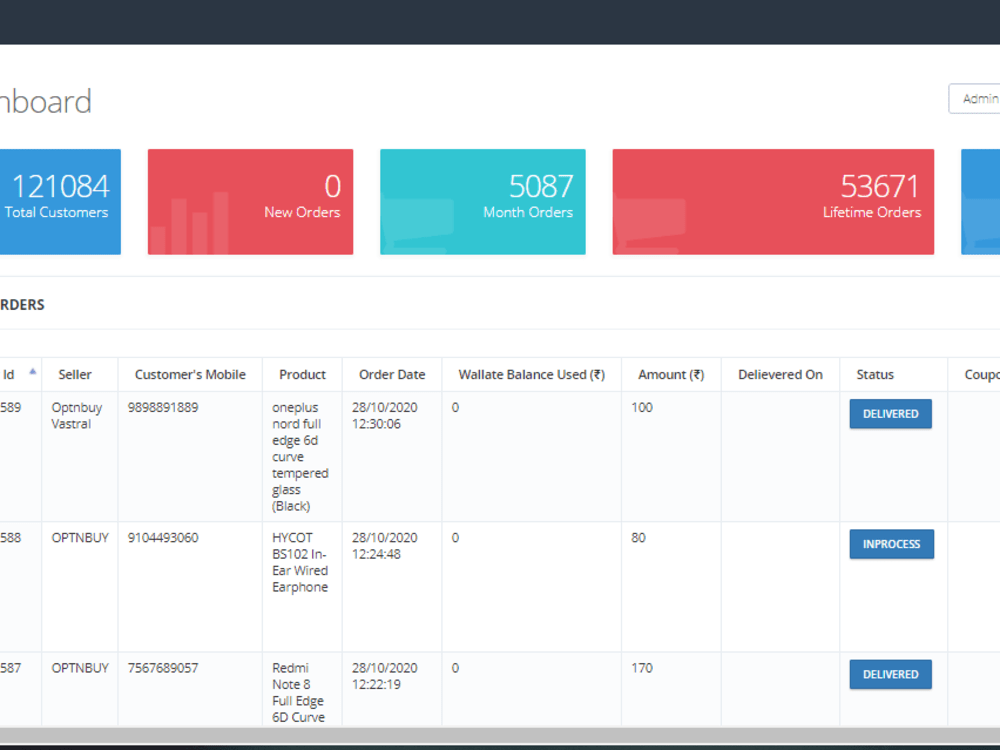This screenshot has height=750, width=1000.
Task: Select the DELIVERED status badge on order 589
Action: coord(890,413)
